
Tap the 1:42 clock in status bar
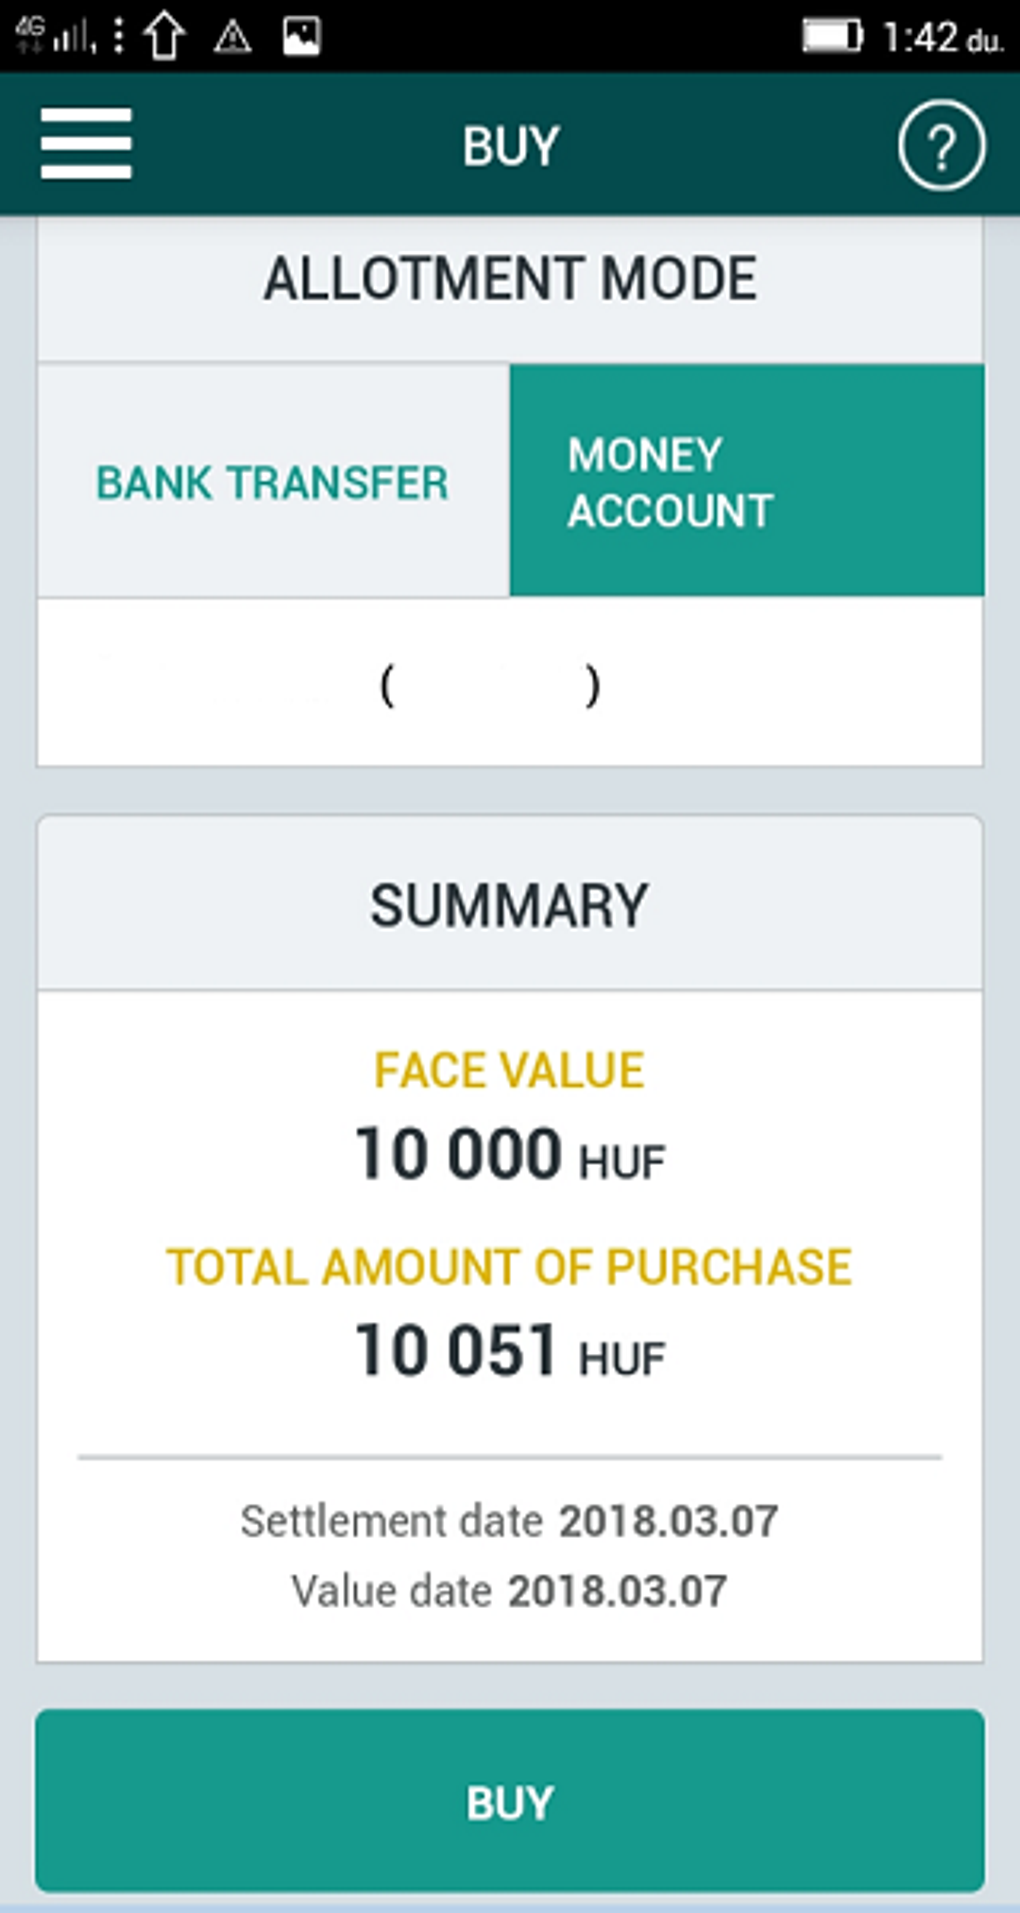tap(941, 38)
